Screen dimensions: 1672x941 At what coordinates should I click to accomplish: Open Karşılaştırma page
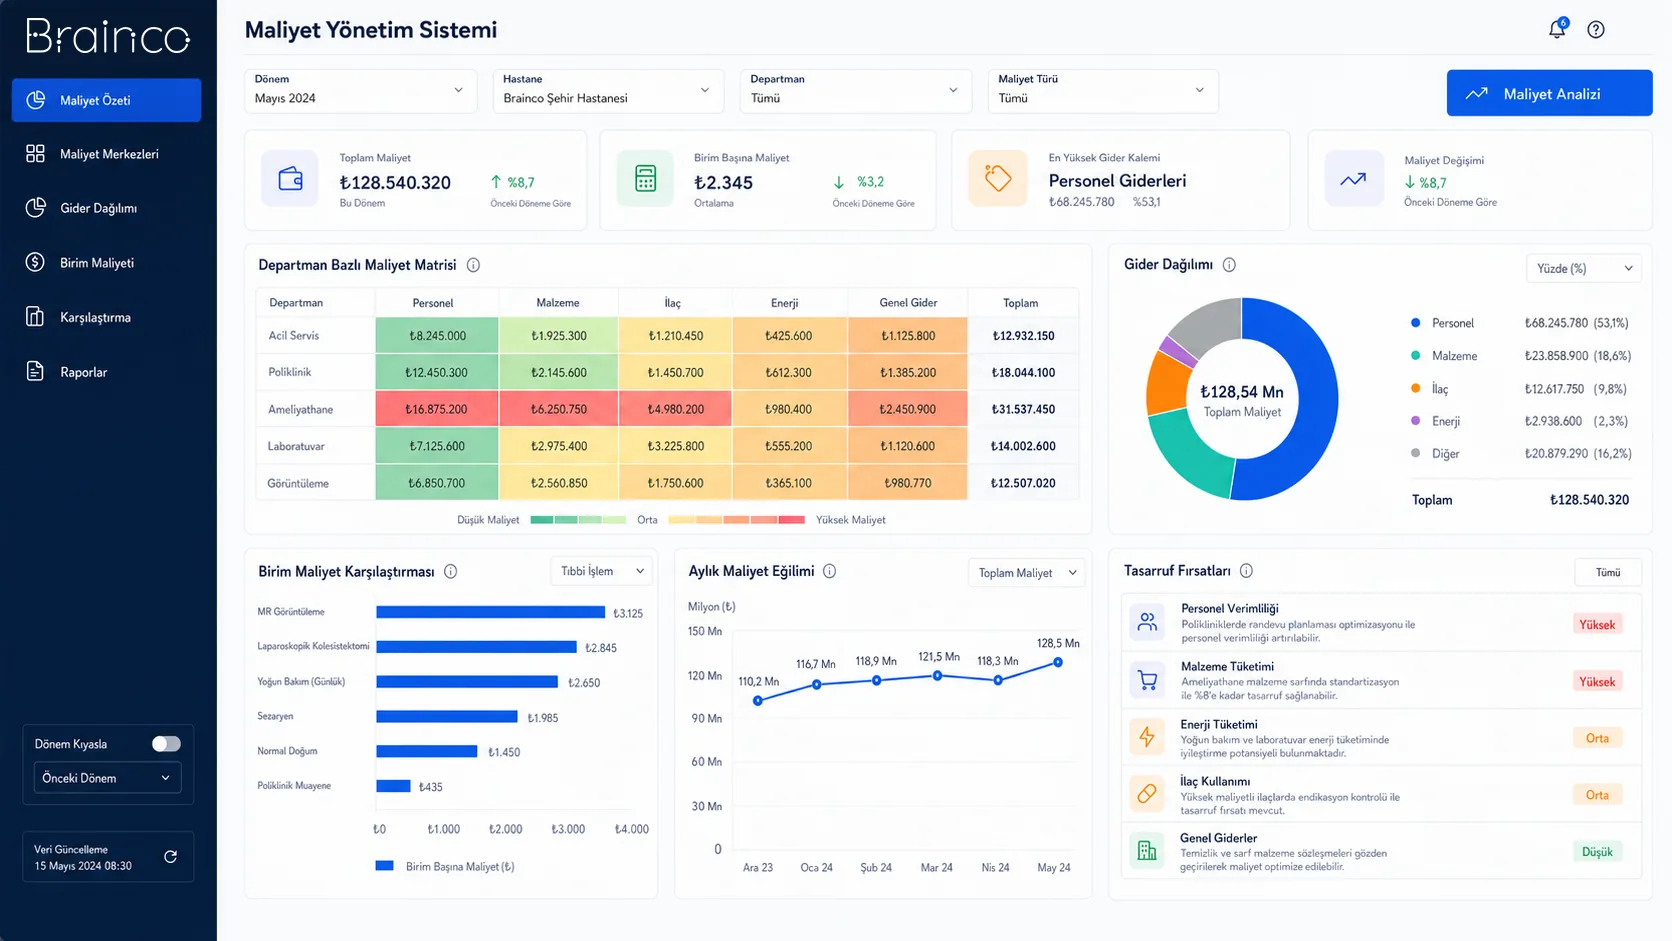click(106, 317)
